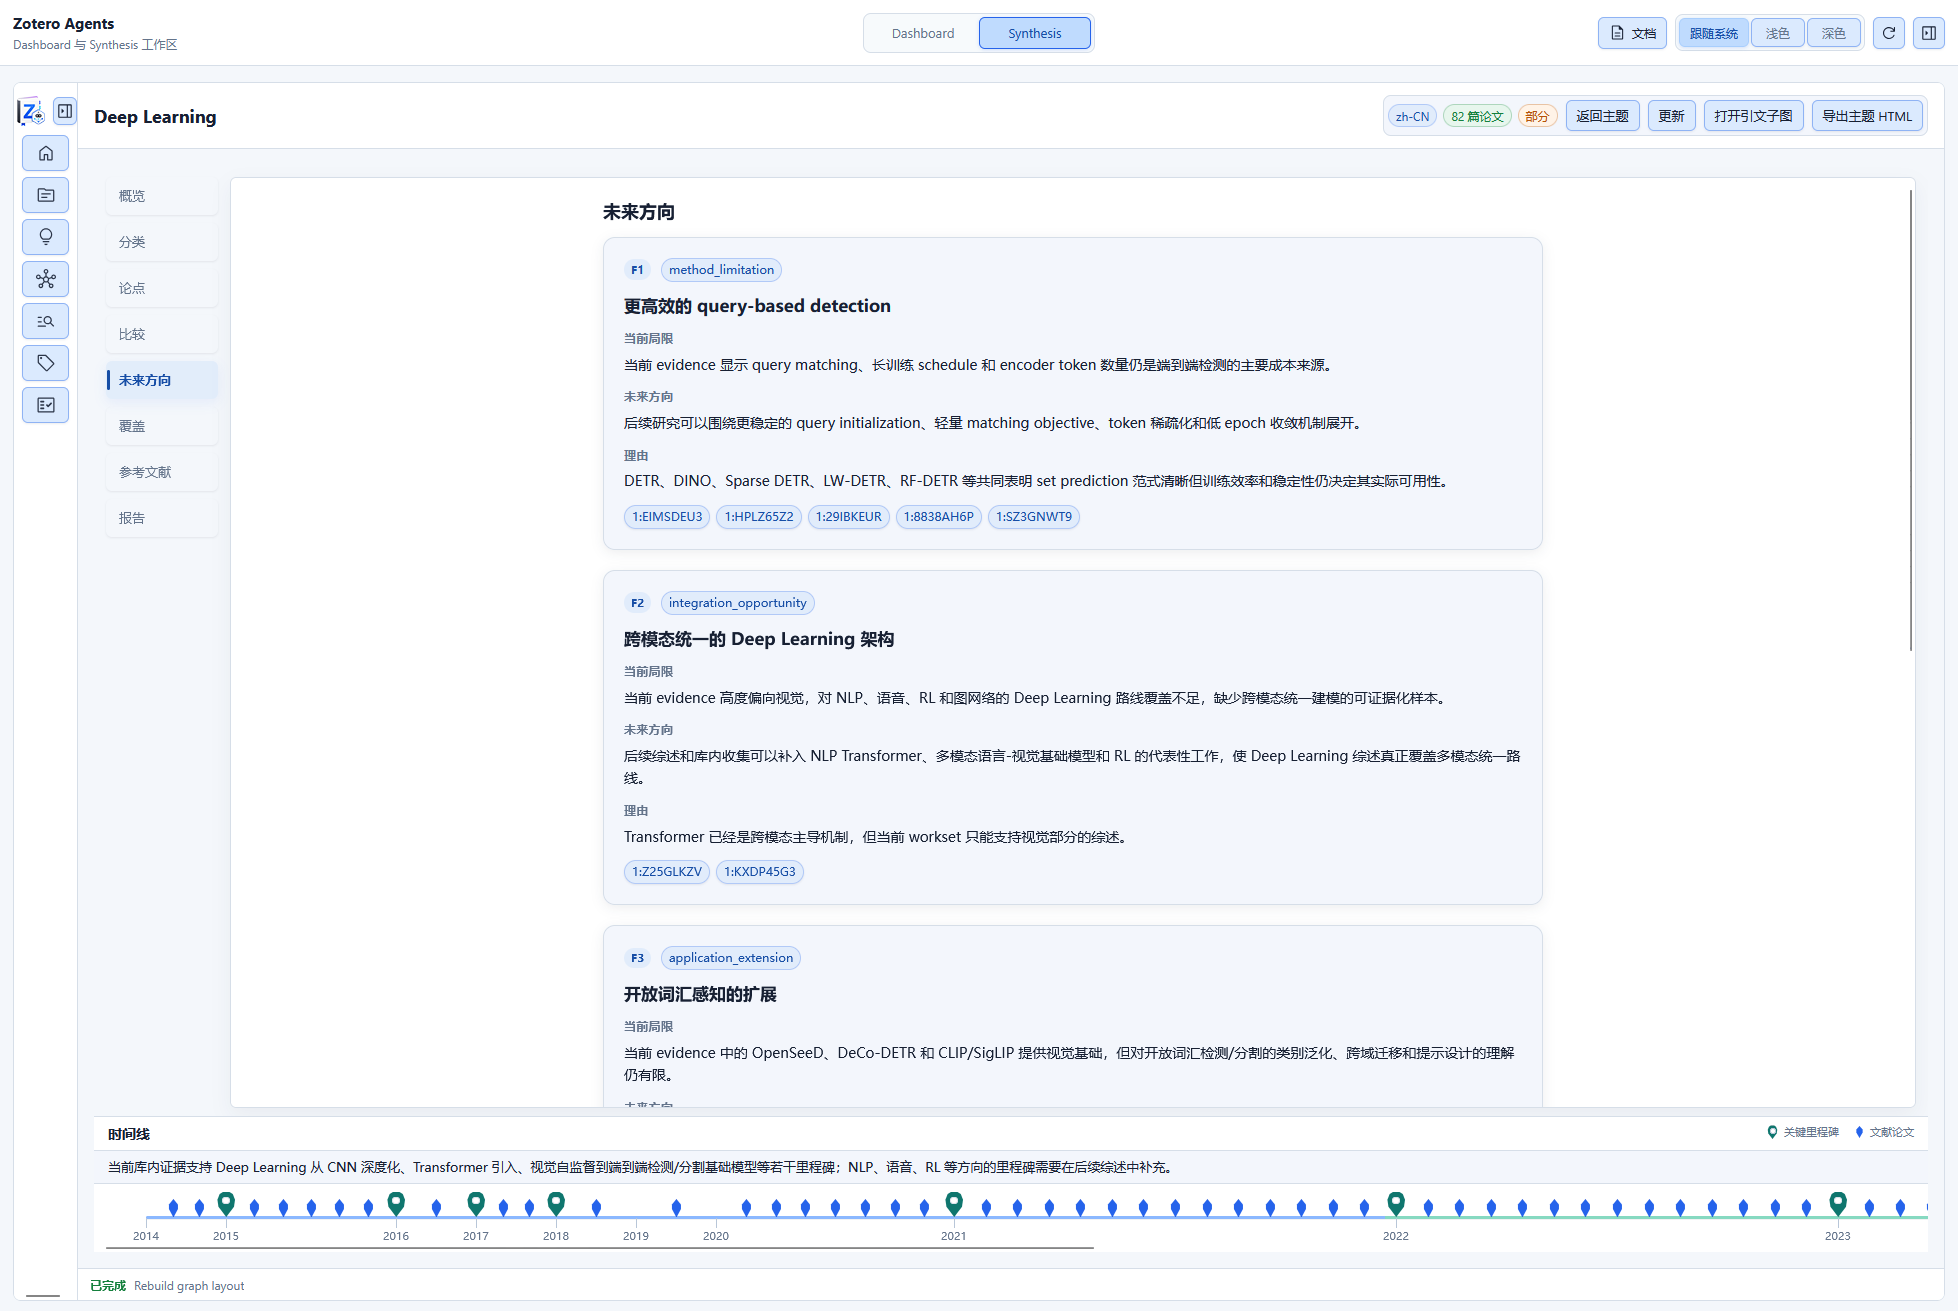Click the F1 card label

coord(637,270)
